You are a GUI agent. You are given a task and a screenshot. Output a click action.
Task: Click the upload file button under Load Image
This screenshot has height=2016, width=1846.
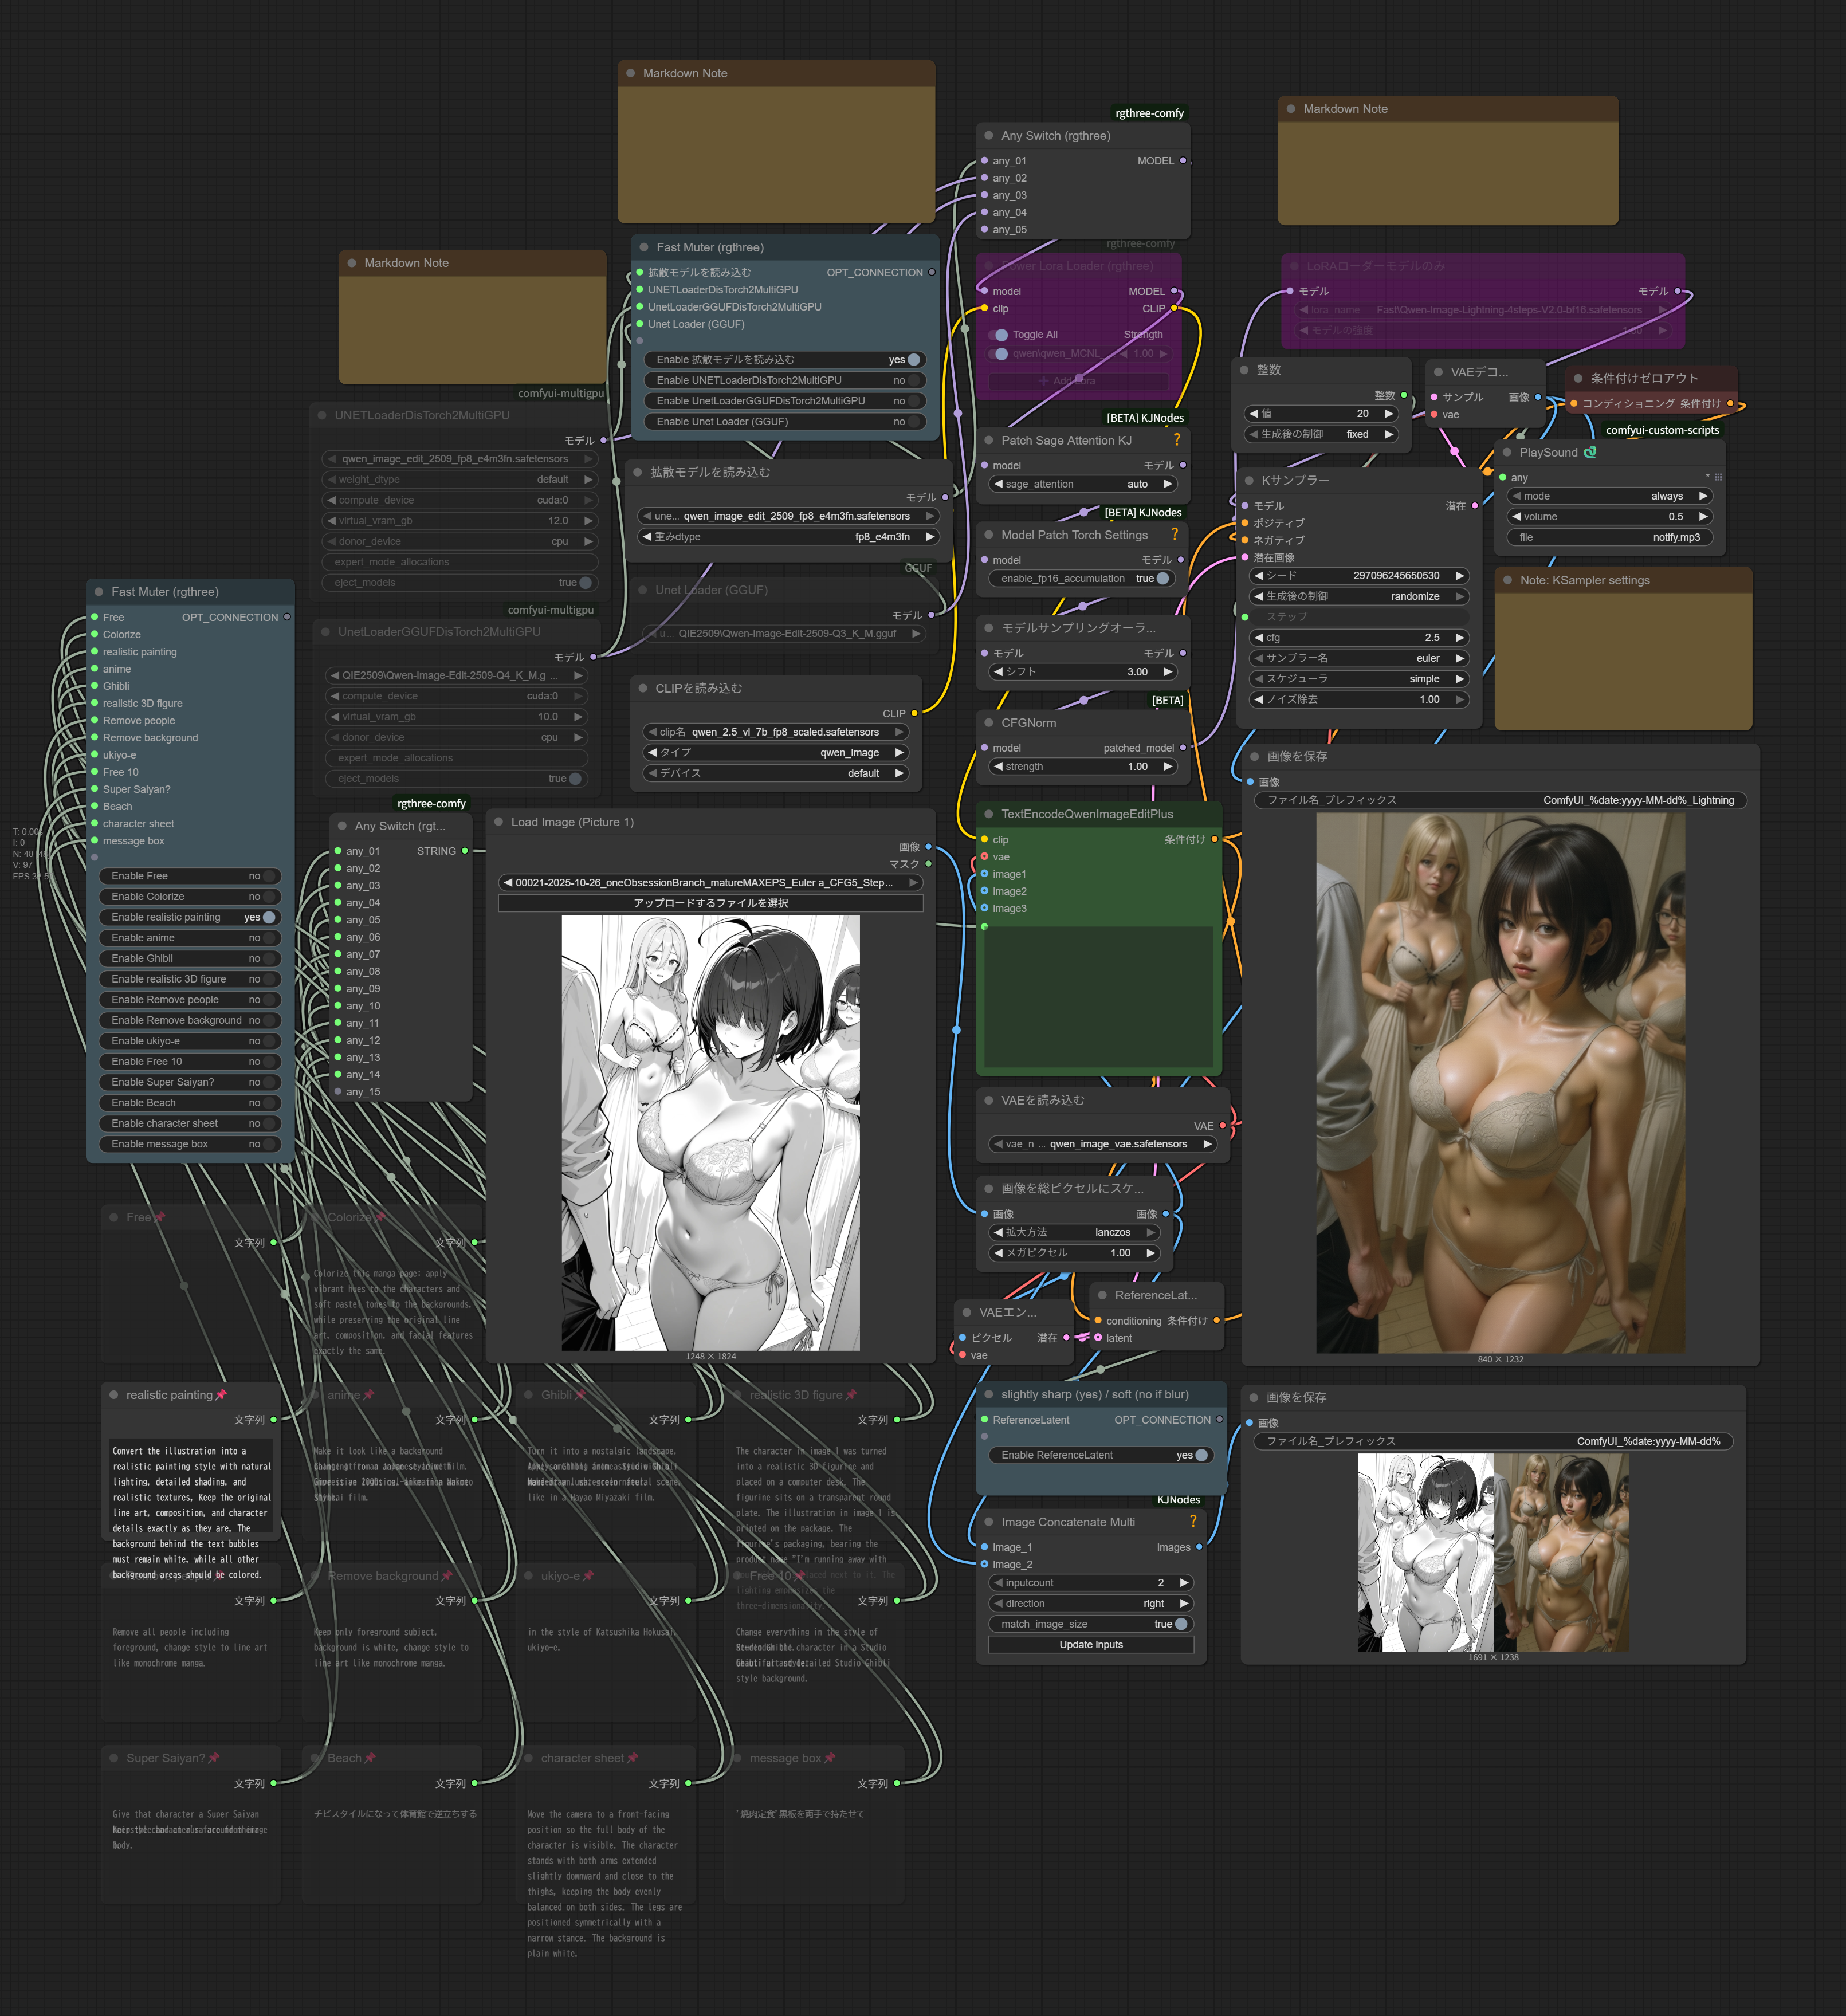[x=710, y=903]
